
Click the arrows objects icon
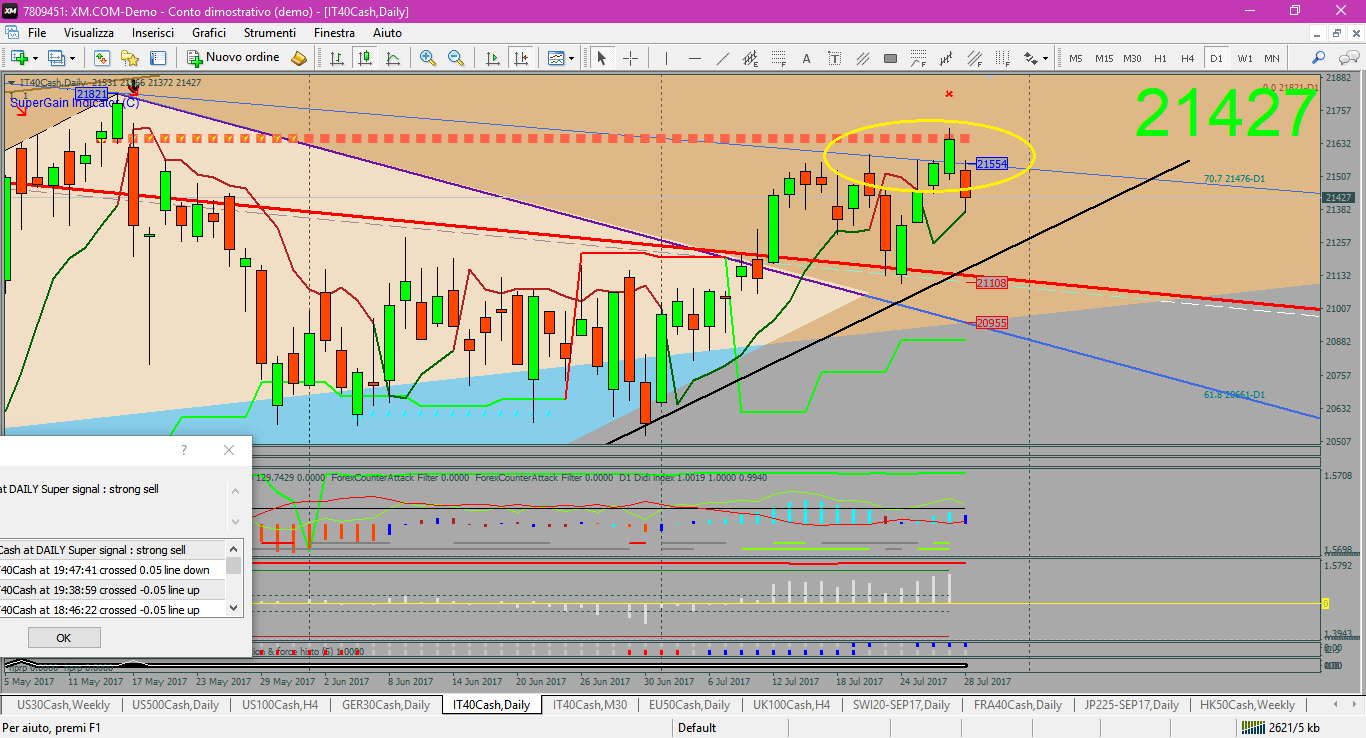click(1031, 58)
